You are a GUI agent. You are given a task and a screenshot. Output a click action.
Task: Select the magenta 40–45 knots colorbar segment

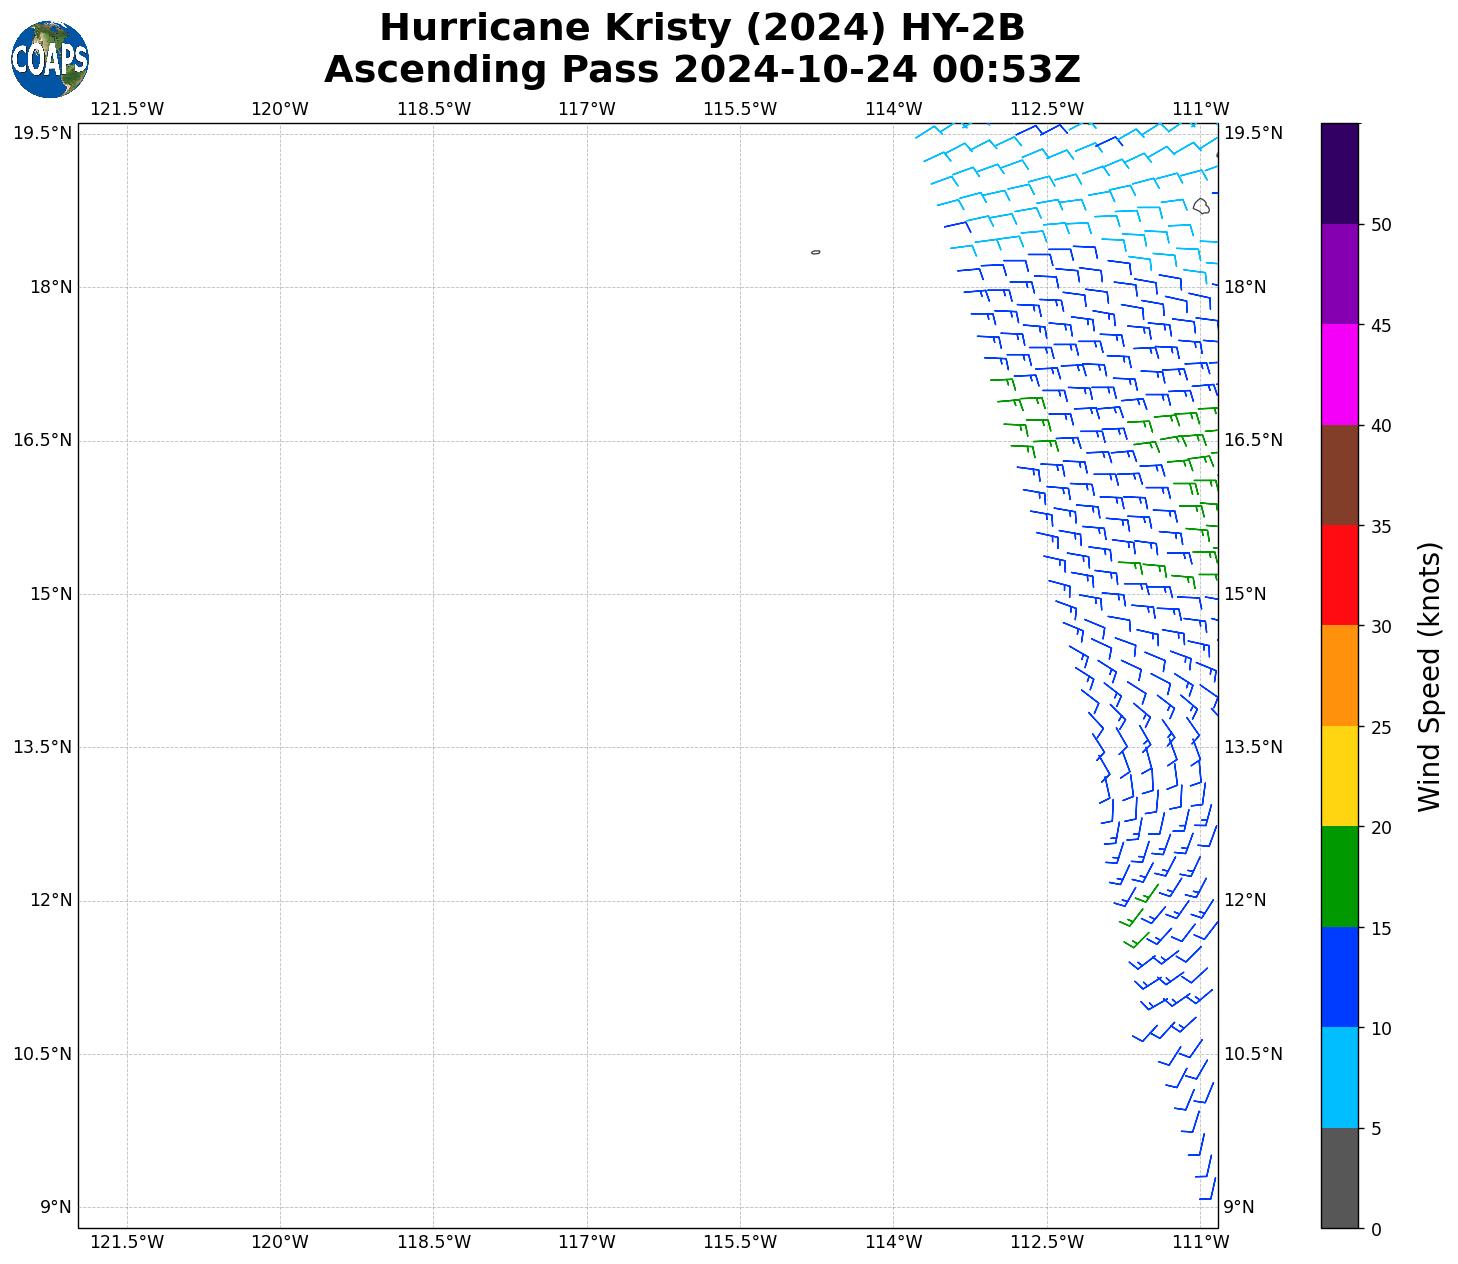click(x=1339, y=374)
